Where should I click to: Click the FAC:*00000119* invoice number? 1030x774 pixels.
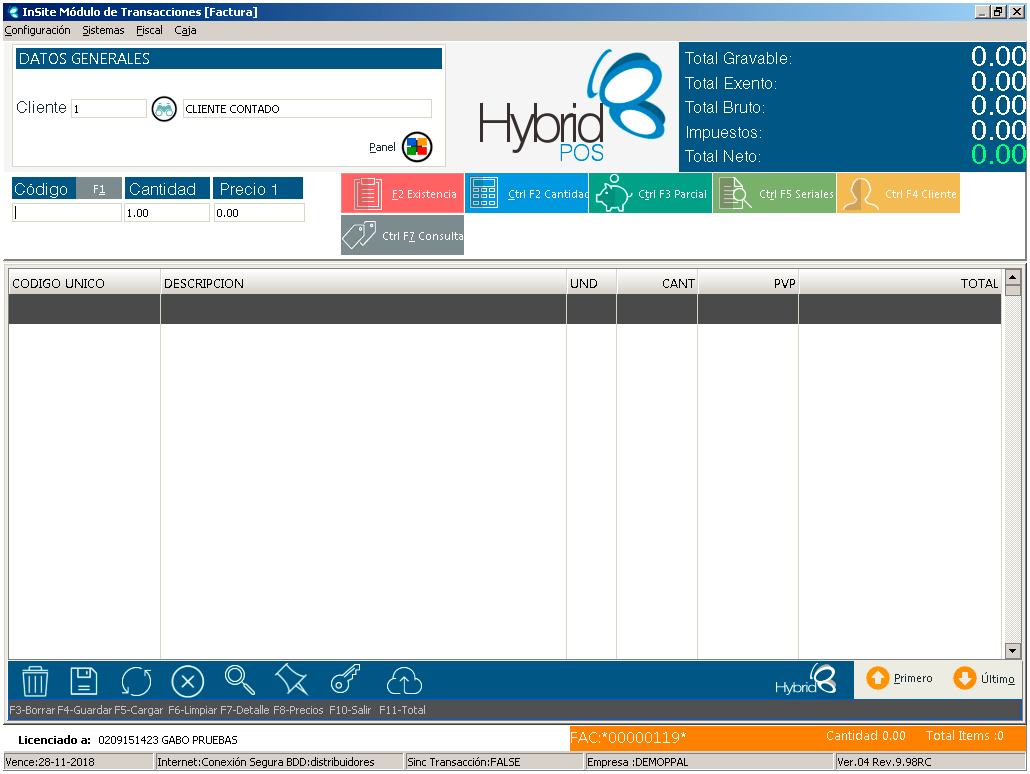coord(628,737)
